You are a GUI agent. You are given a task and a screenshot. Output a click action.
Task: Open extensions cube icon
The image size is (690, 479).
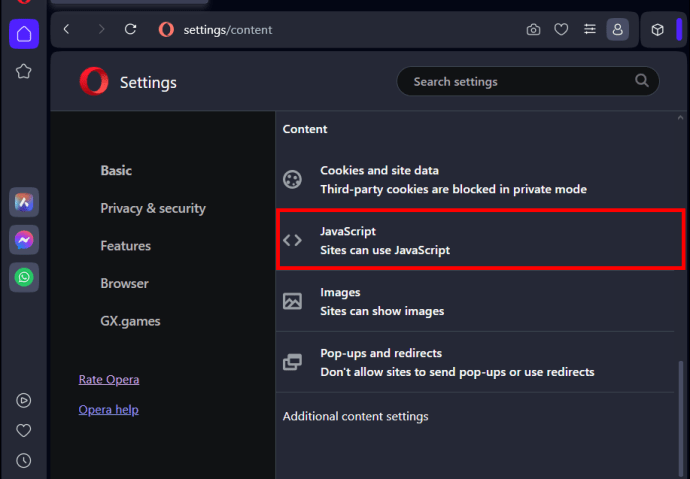[657, 29]
